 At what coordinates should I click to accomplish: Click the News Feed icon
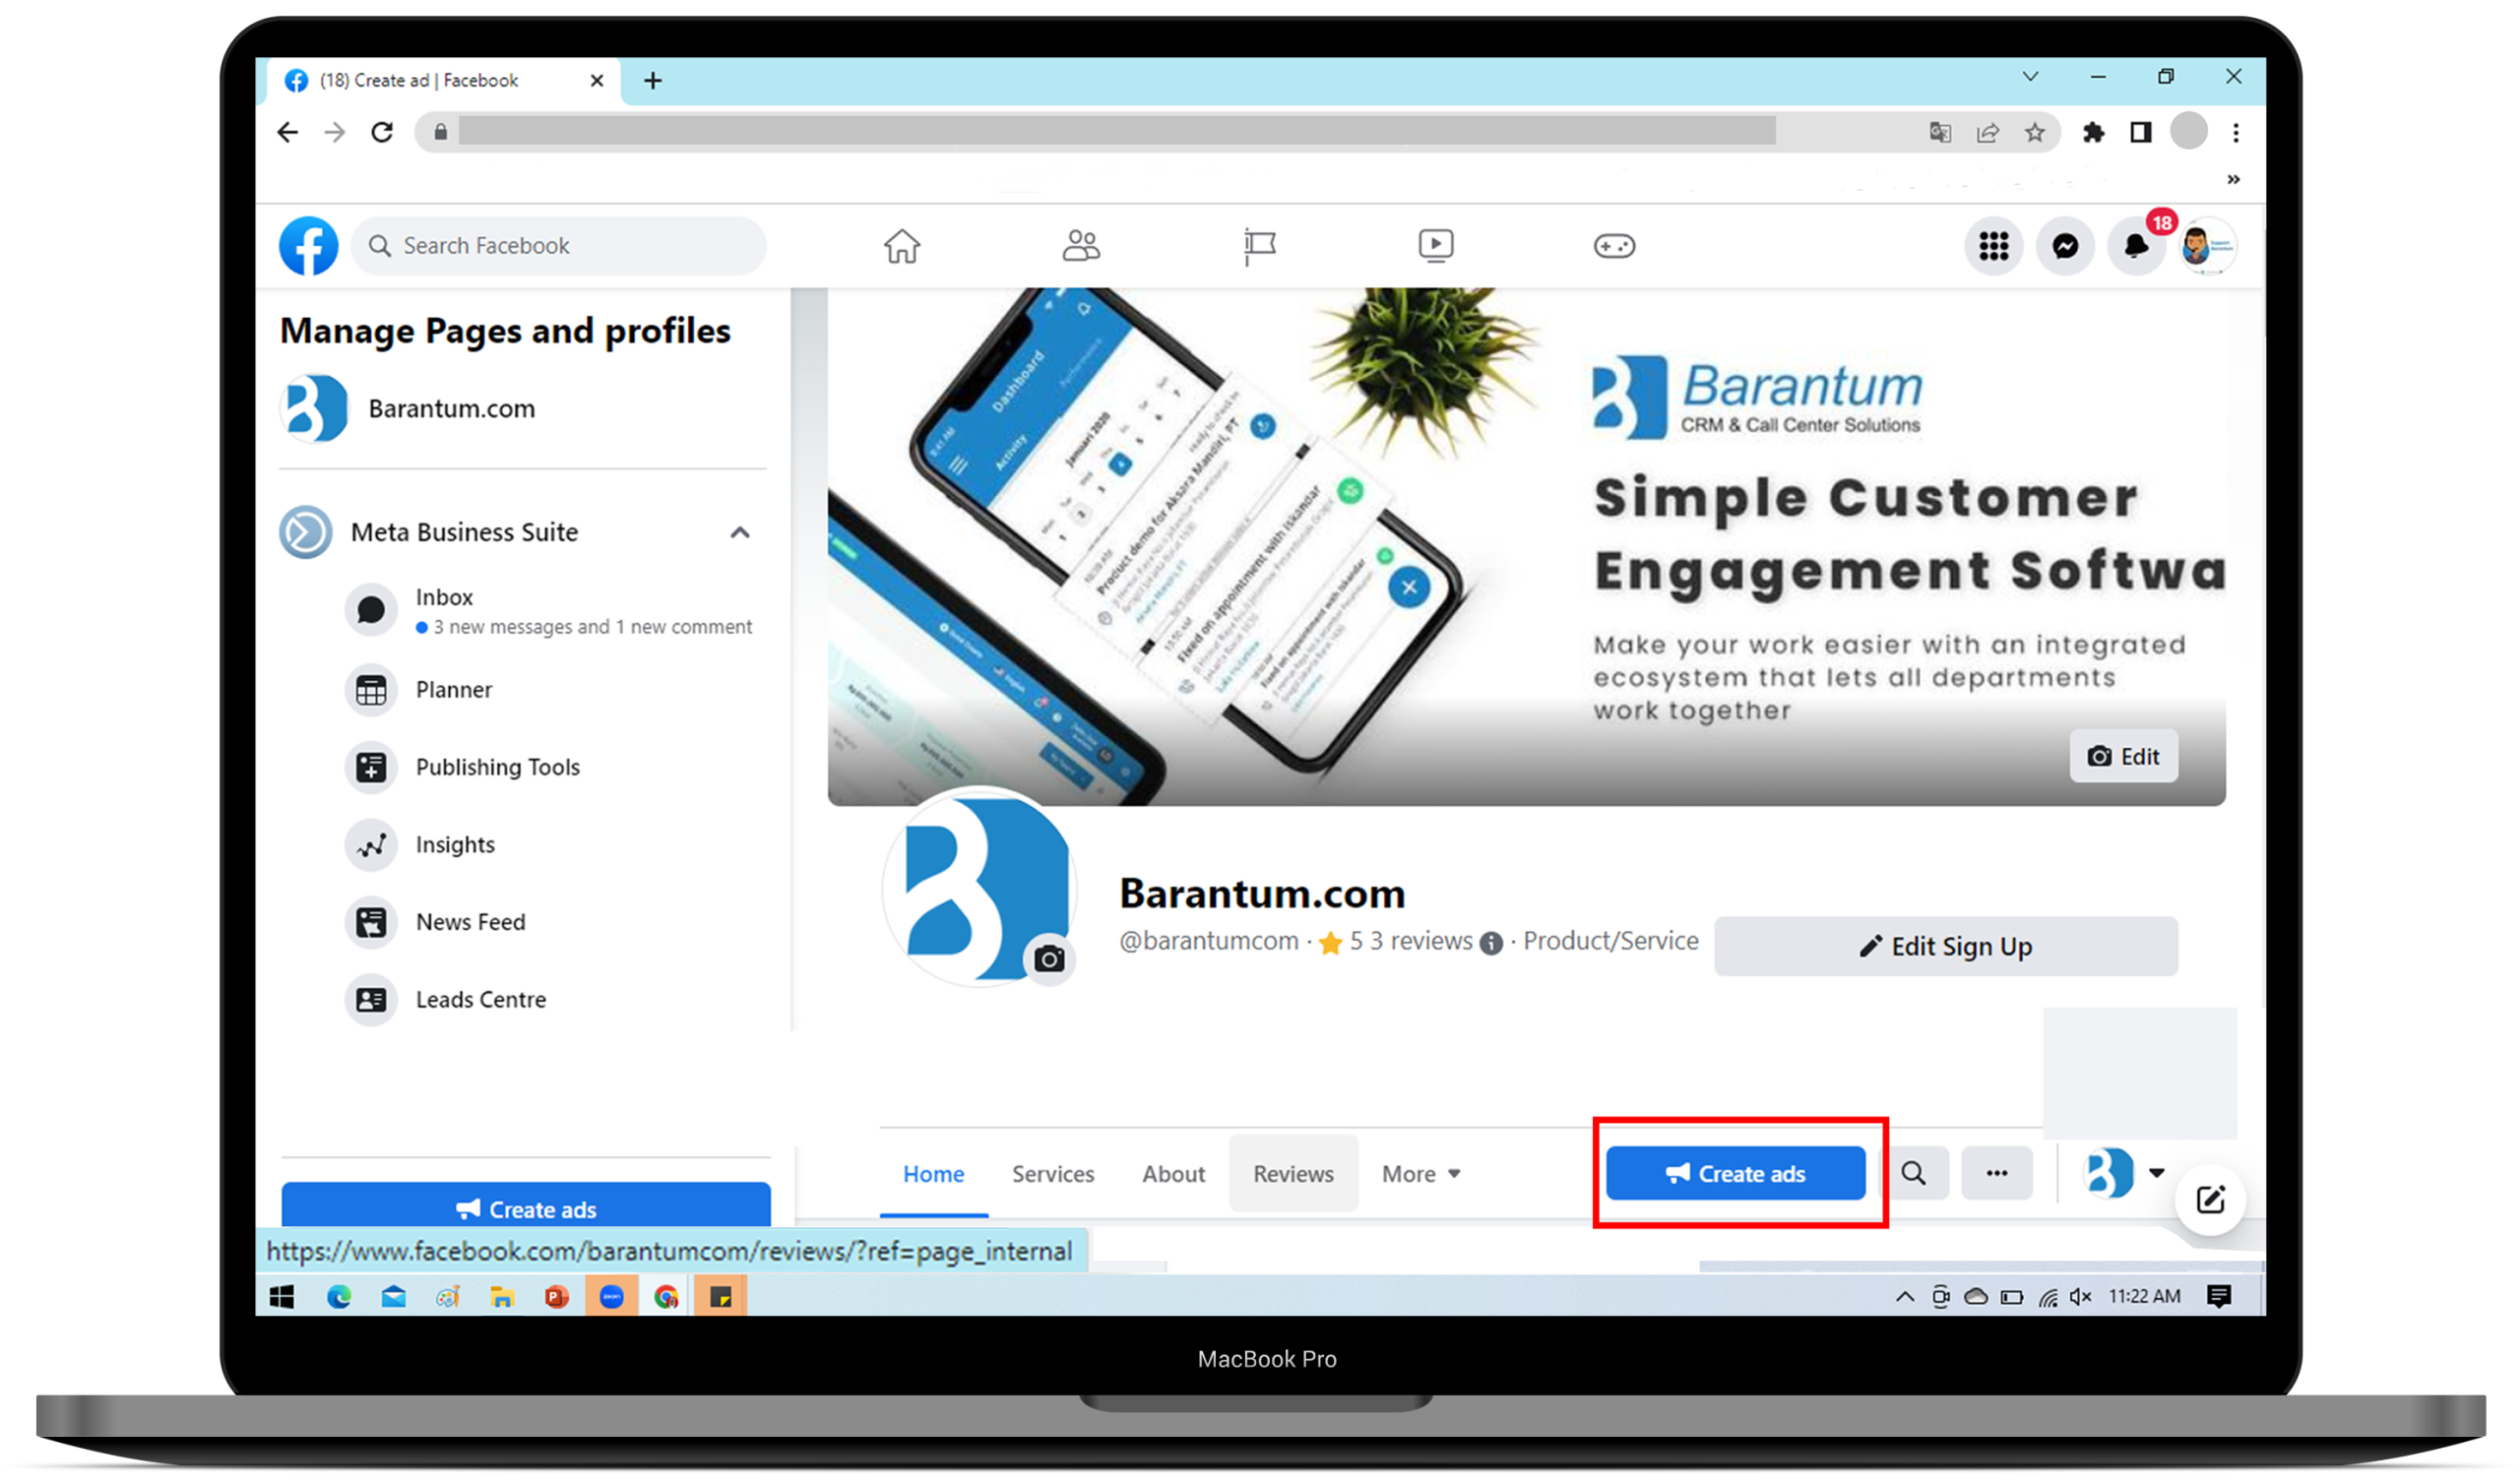click(373, 920)
